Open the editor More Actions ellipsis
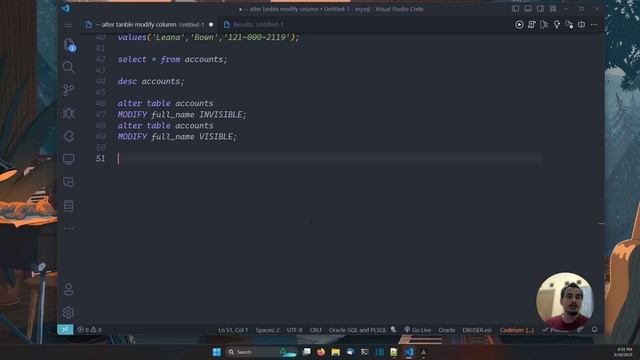The height and width of the screenshot is (360, 640). [x=594, y=24]
